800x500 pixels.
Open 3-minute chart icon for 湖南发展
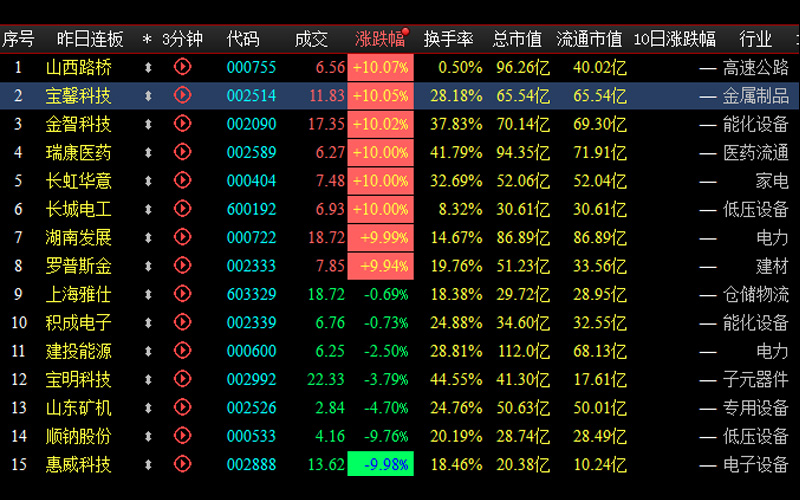coord(182,237)
